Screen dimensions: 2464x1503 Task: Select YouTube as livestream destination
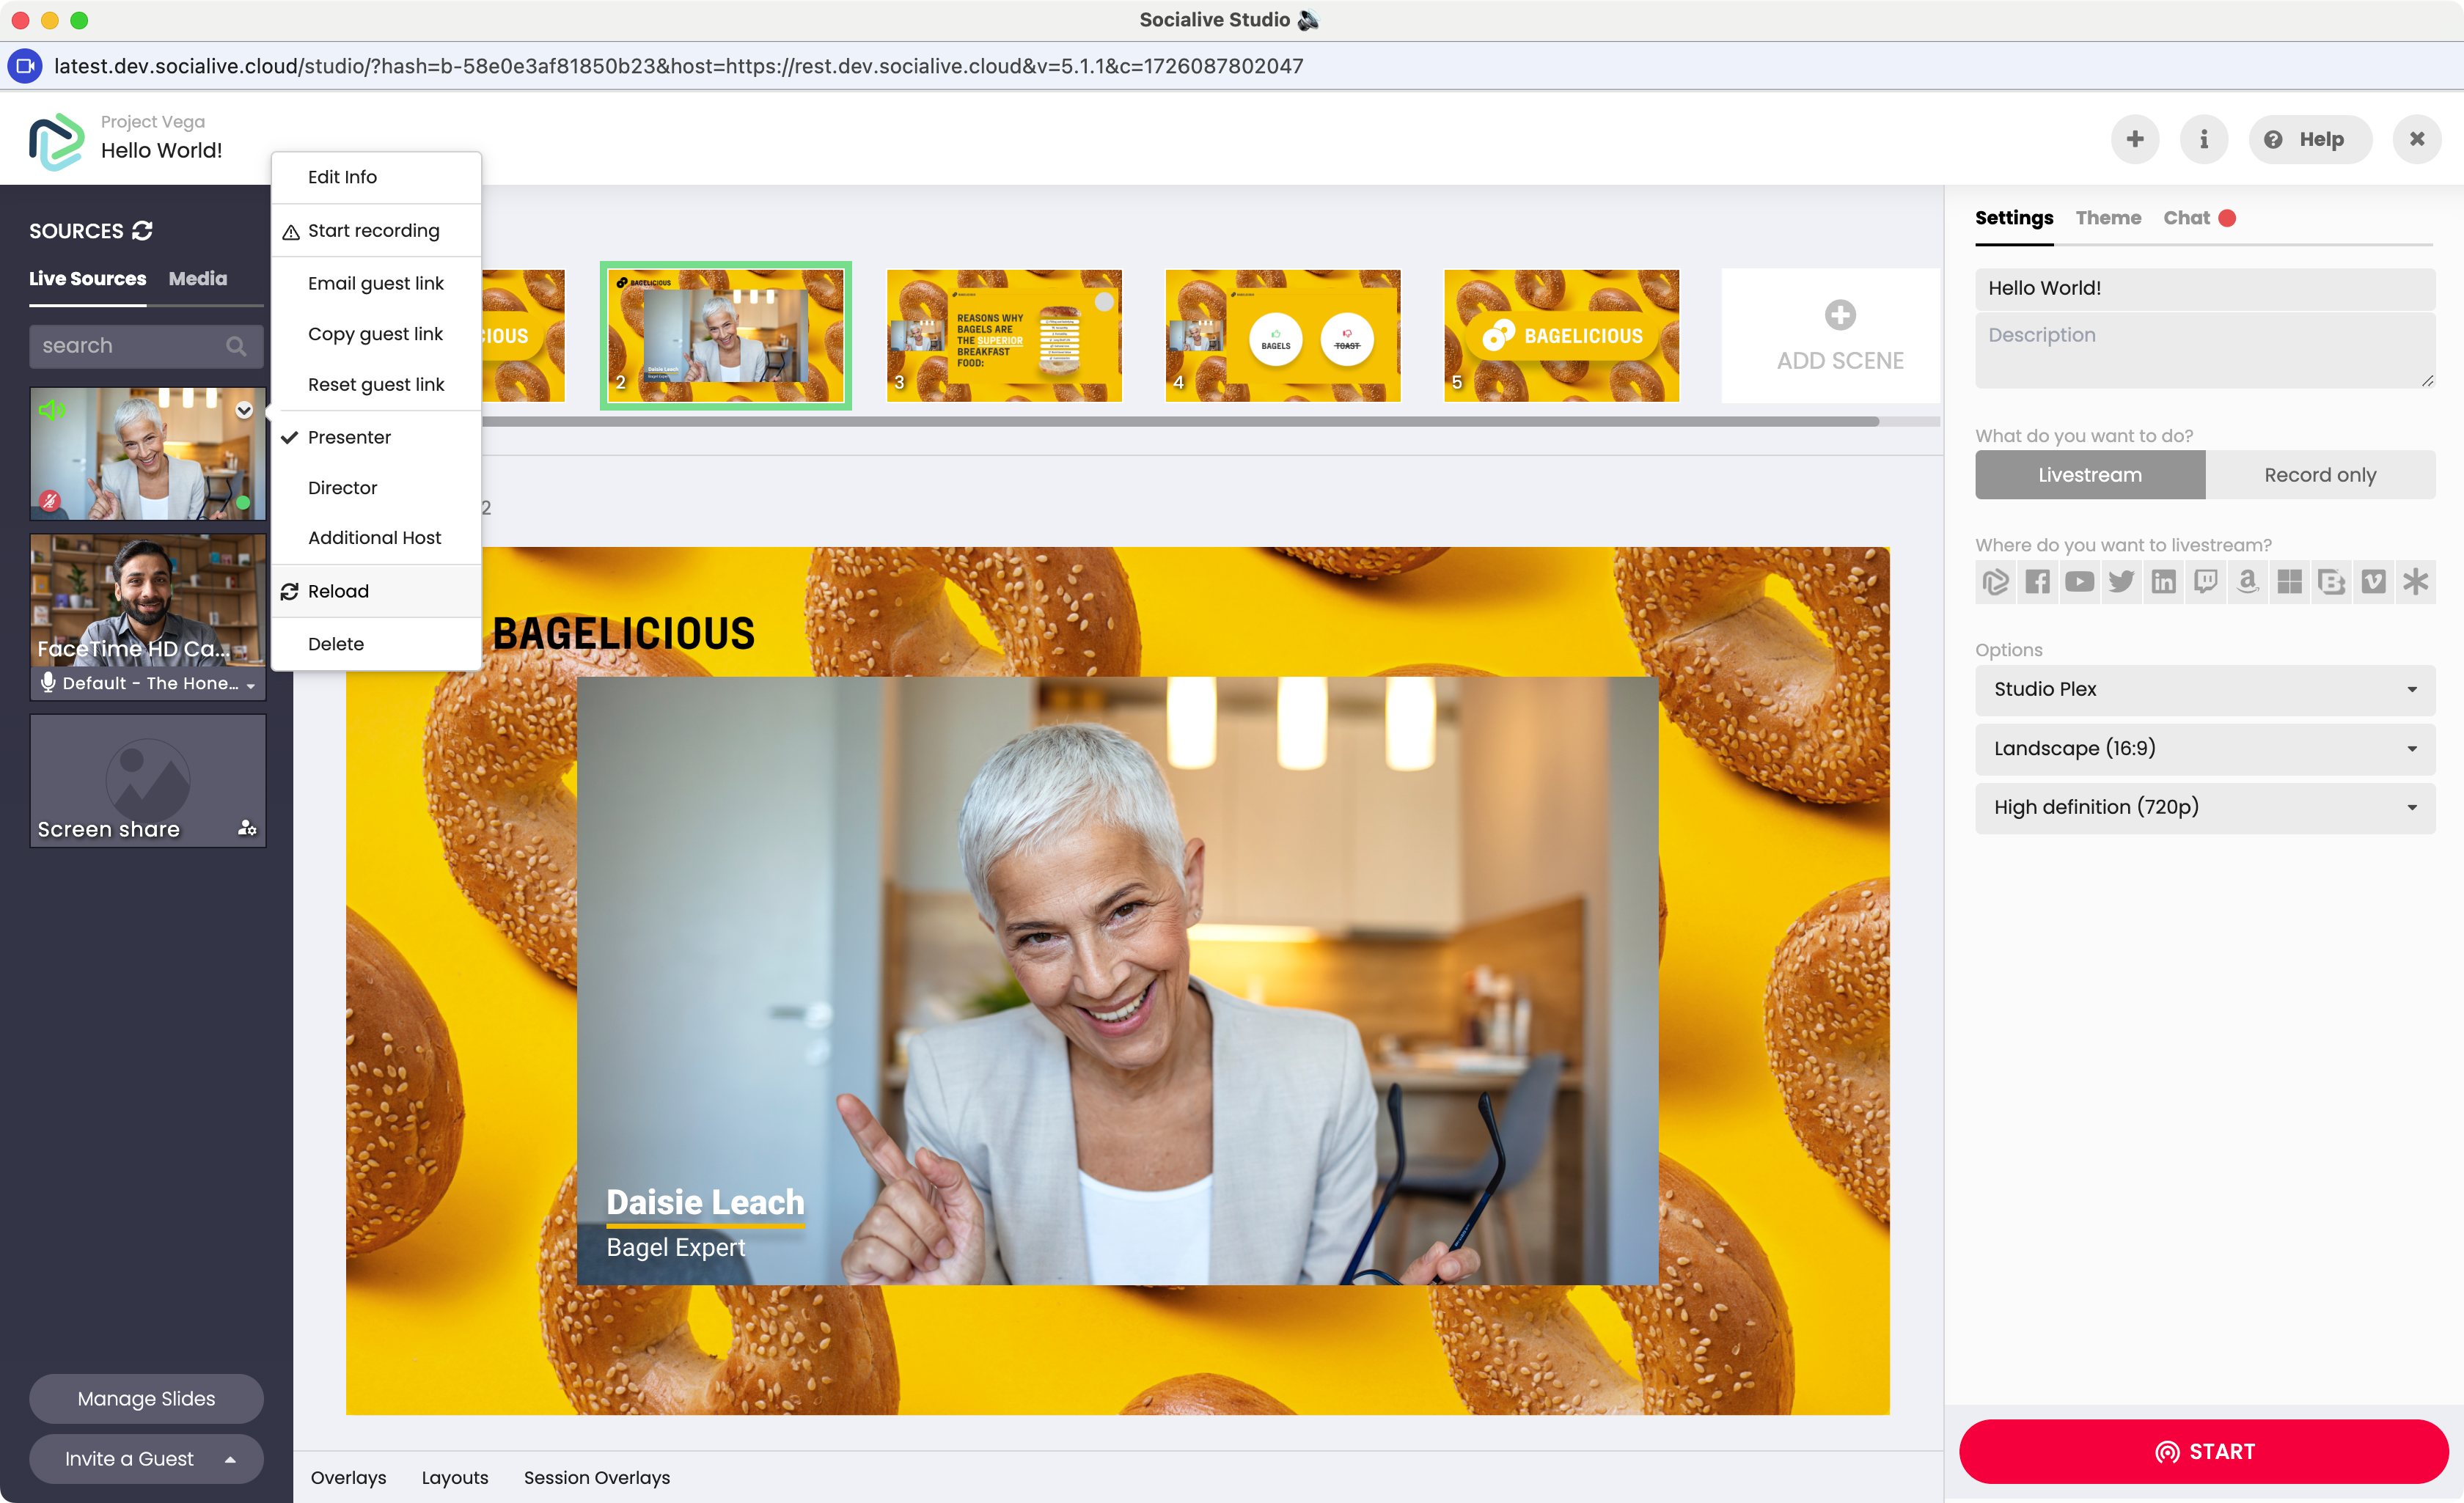(2079, 582)
